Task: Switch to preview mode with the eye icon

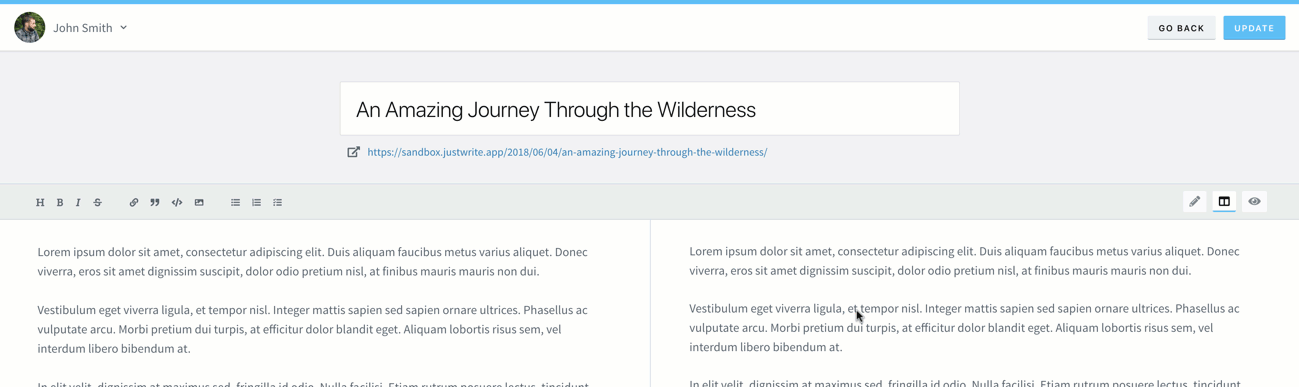Action: coord(1254,201)
